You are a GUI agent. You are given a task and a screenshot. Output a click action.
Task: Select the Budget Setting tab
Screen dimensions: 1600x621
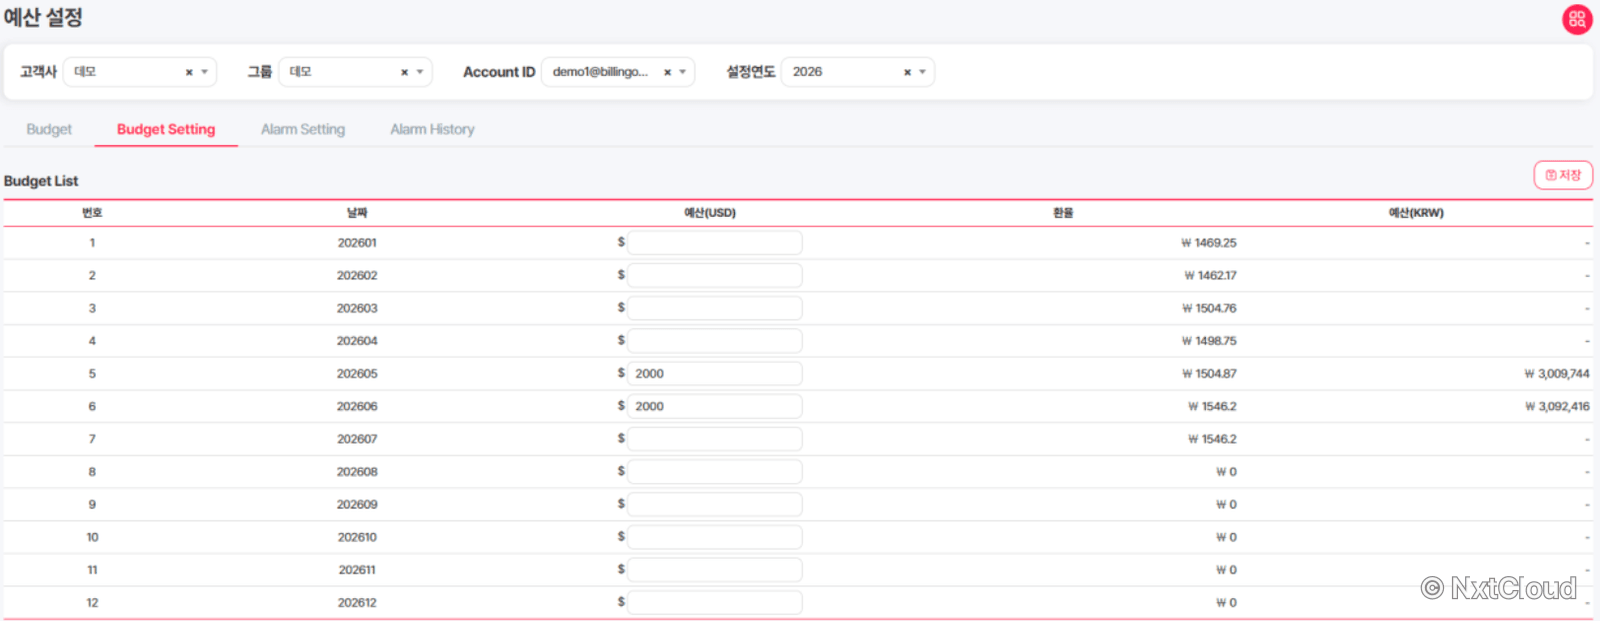coord(166,129)
